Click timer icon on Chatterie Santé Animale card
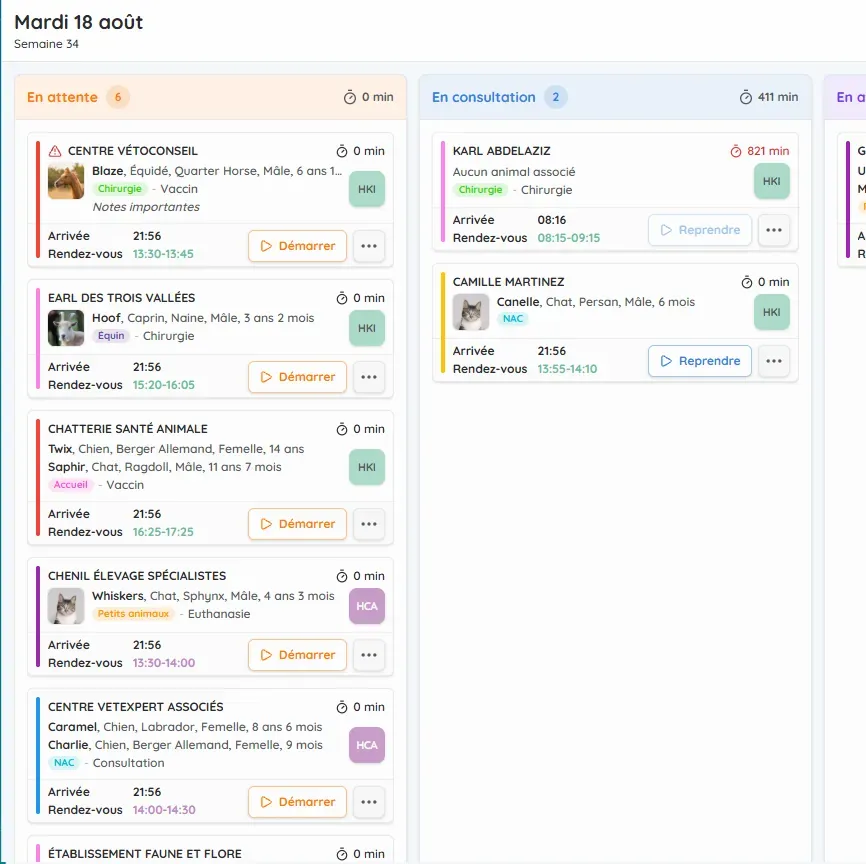Image resolution: width=866 pixels, height=864 pixels. pyautogui.click(x=342, y=429)
